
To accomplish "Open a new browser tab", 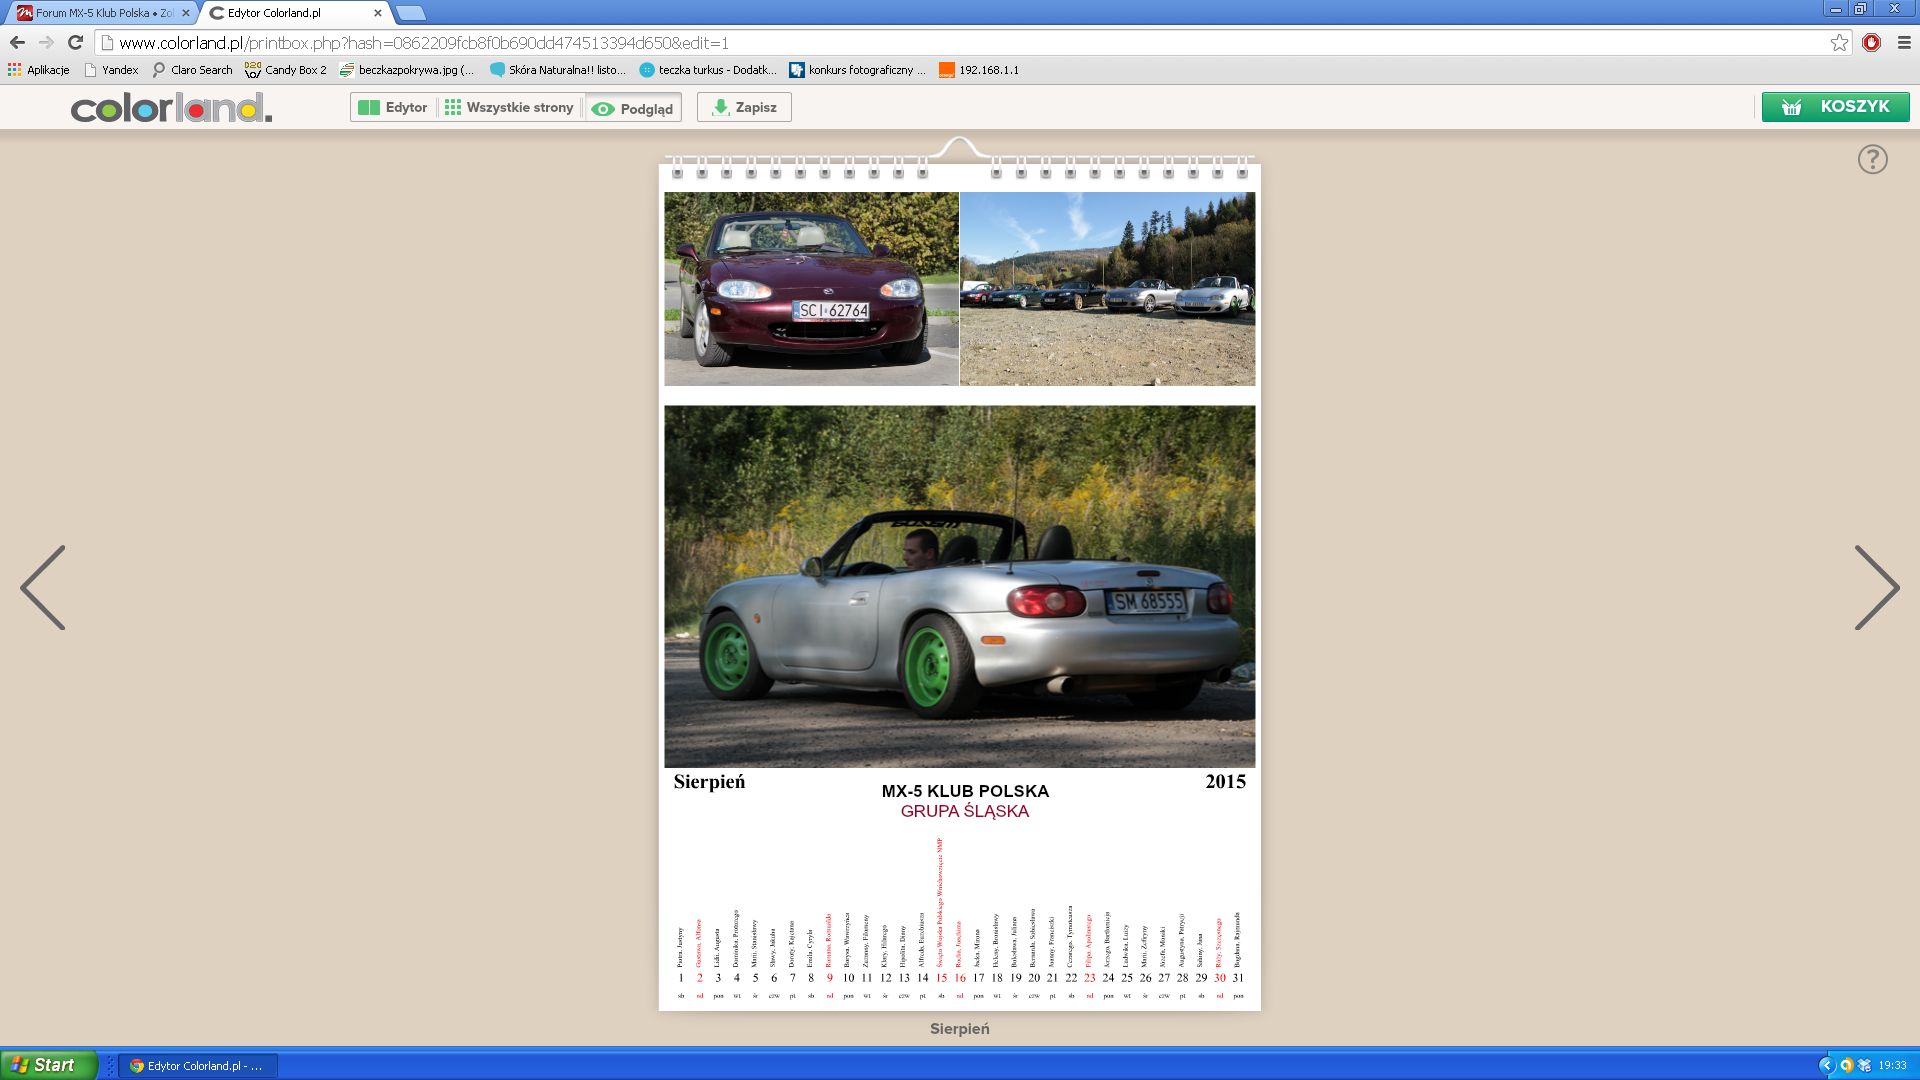I will click(x=410, y=13).
